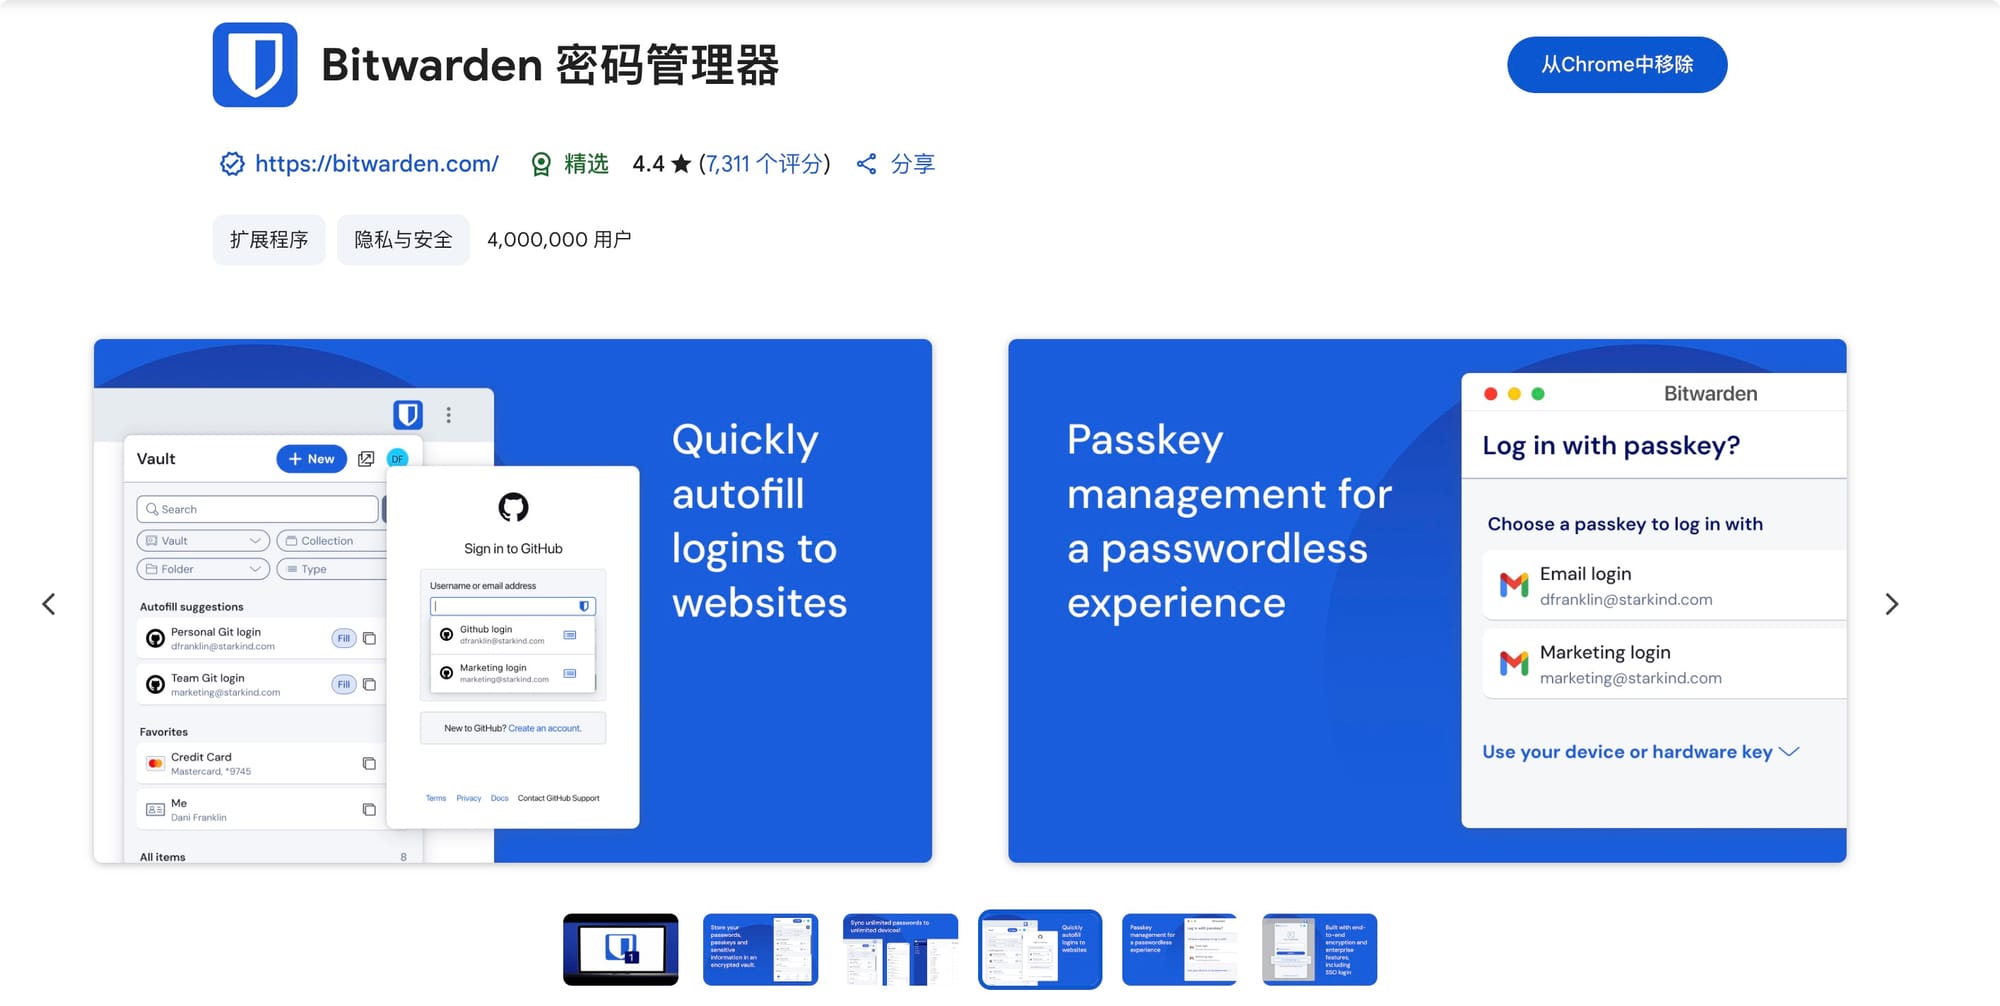Click the Bitwarden icon inside the GitHub username field
The image size is (2000, 1006).
585,605
